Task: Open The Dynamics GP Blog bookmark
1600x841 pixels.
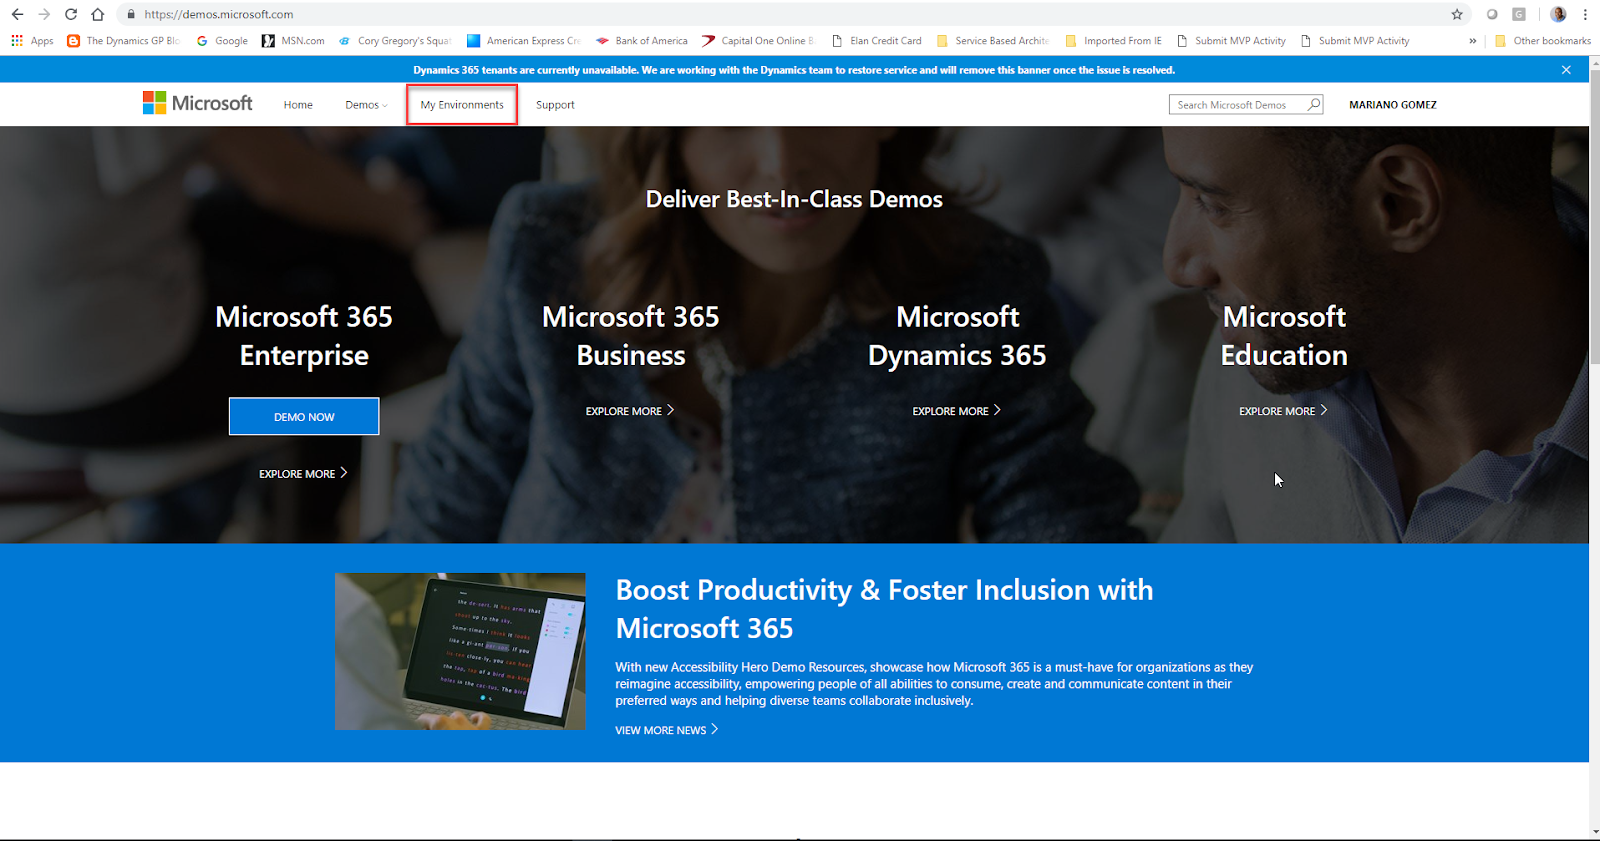Action: 123,41
